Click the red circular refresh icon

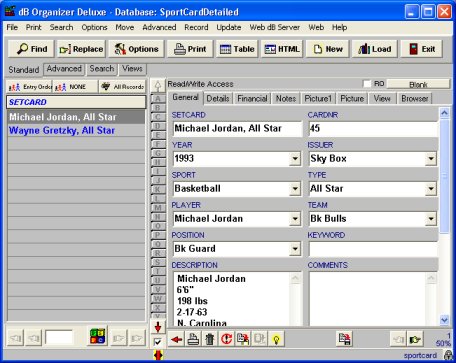coord(226,339)
